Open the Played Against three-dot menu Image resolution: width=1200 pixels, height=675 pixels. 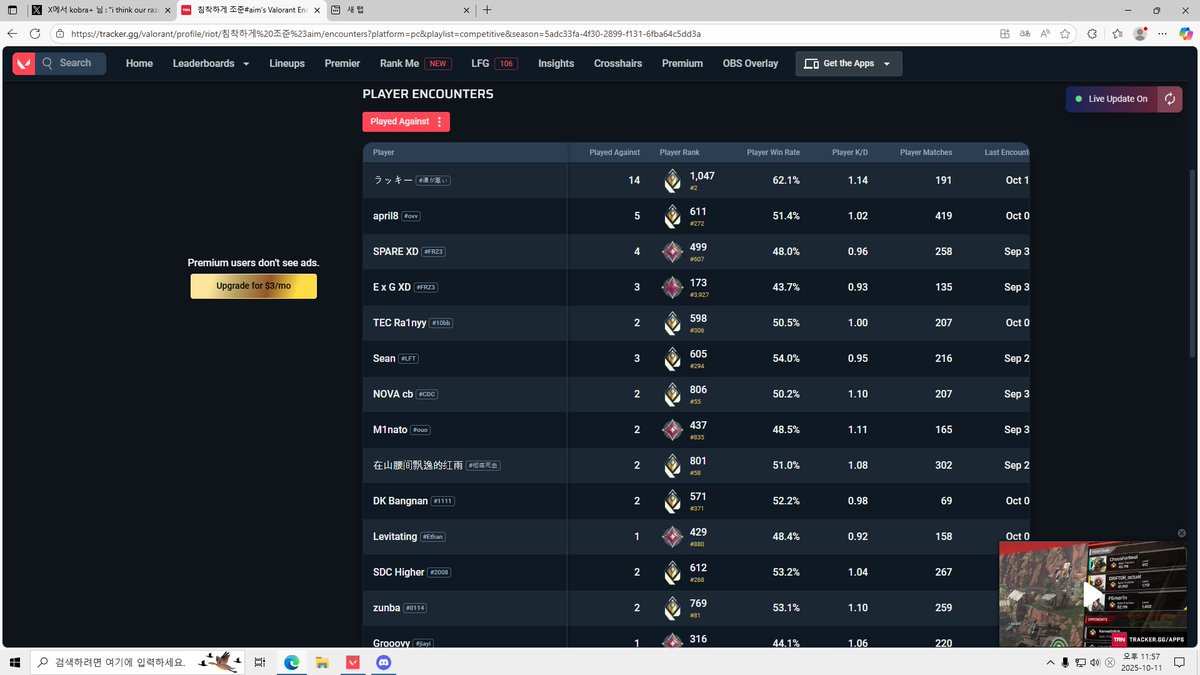tap(439, 121)
